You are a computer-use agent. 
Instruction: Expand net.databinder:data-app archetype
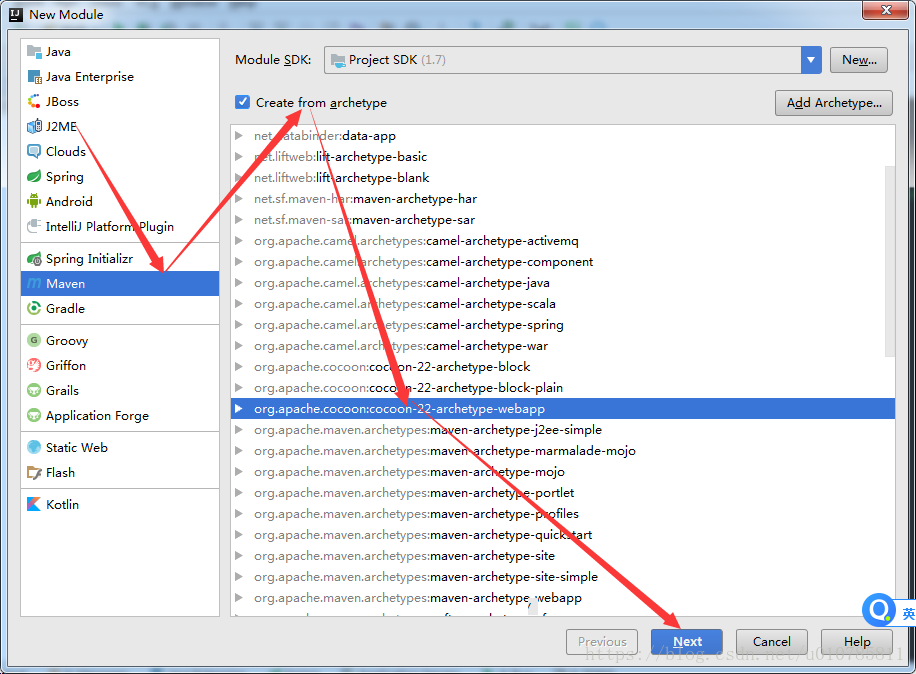(239, 136)
